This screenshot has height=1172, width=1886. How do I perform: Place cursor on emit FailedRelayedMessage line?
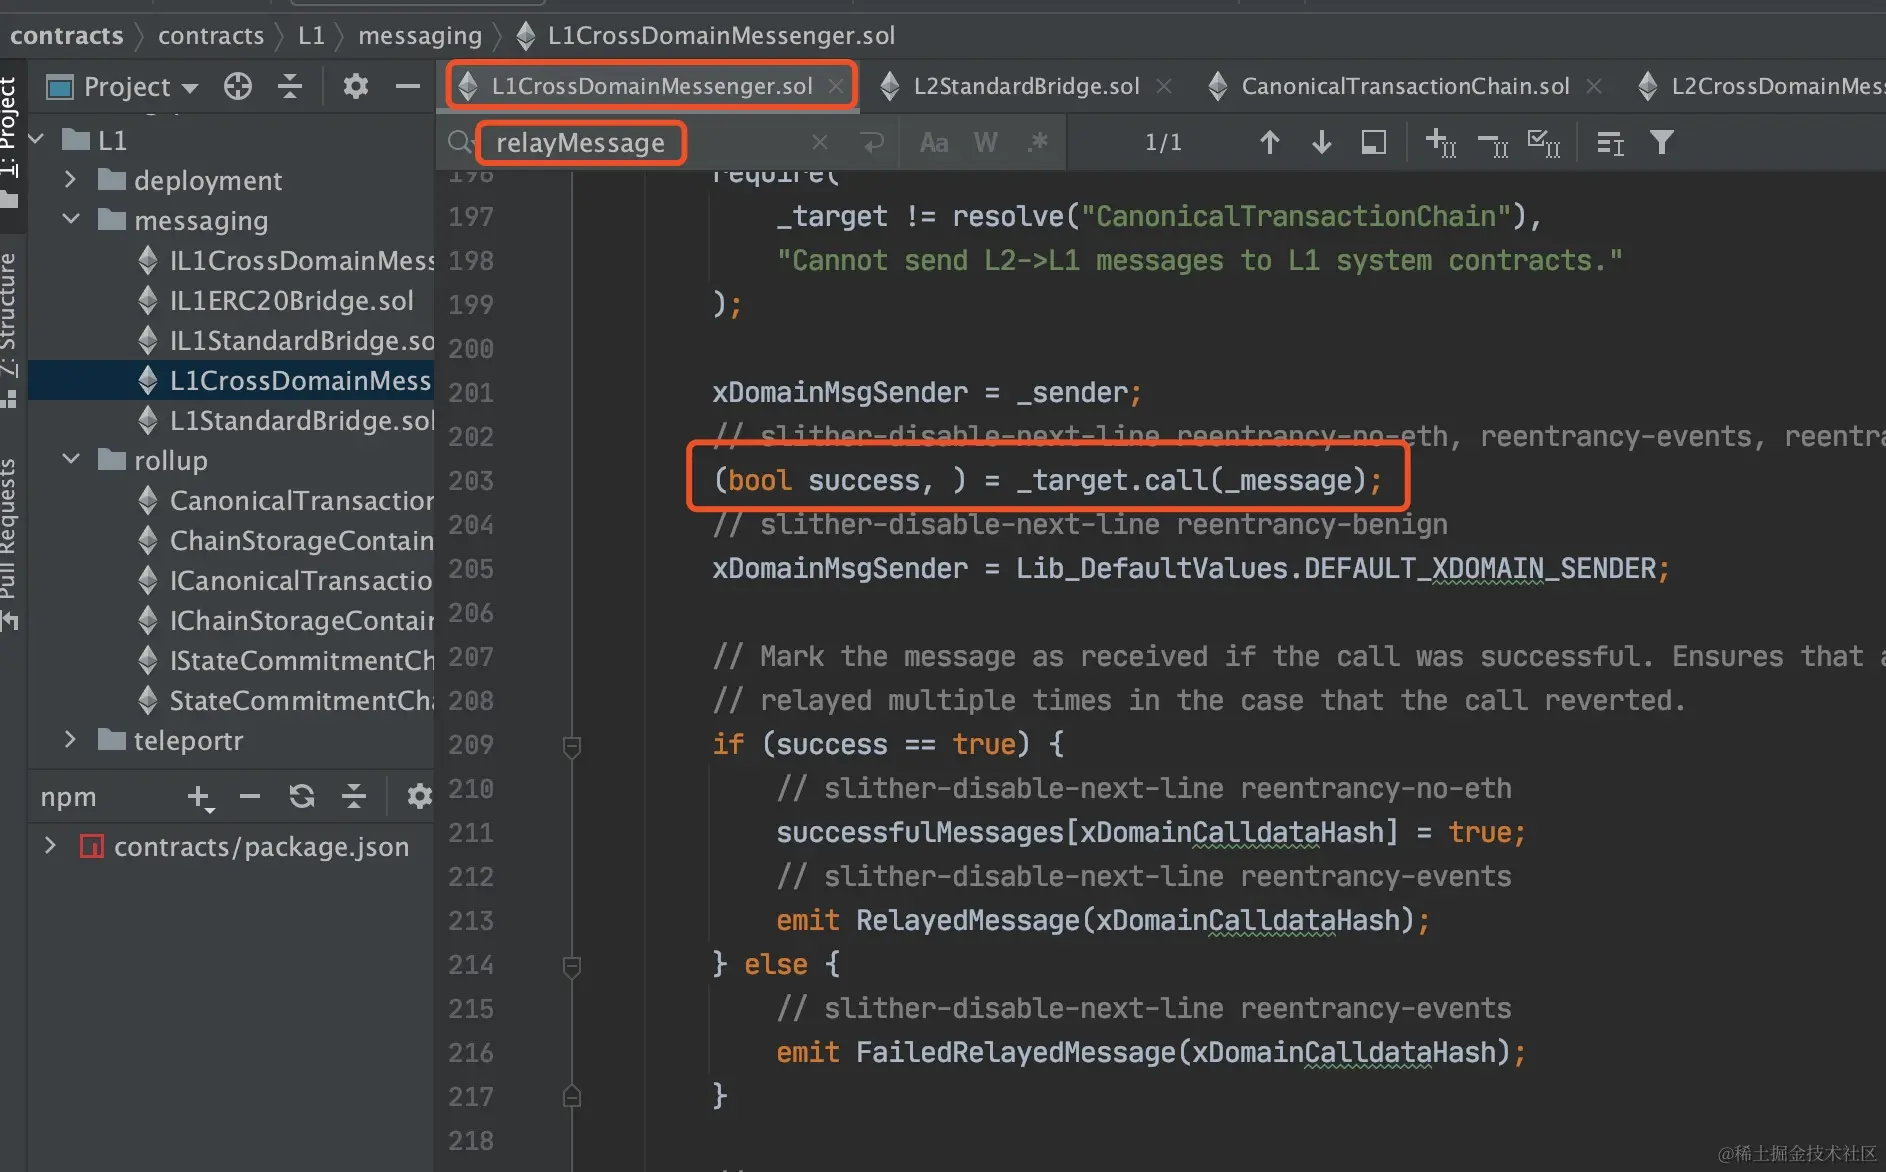[1151, 1052]
